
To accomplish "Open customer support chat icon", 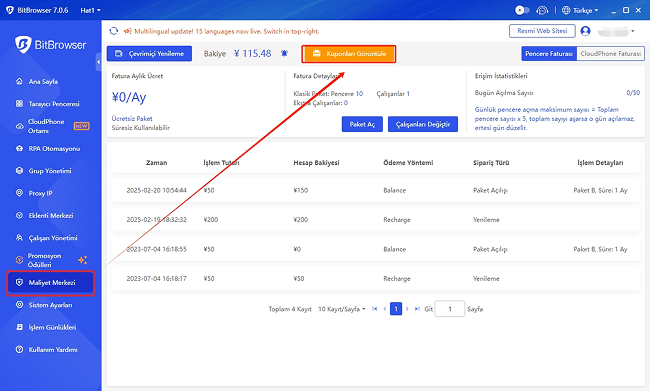I will 542,10.
